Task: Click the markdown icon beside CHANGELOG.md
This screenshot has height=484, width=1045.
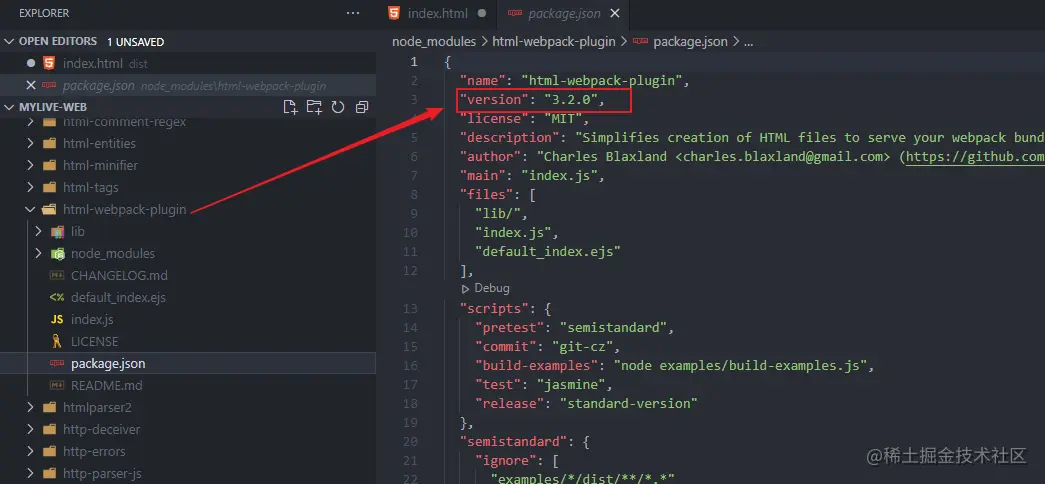Action: [x=57, y=276]
